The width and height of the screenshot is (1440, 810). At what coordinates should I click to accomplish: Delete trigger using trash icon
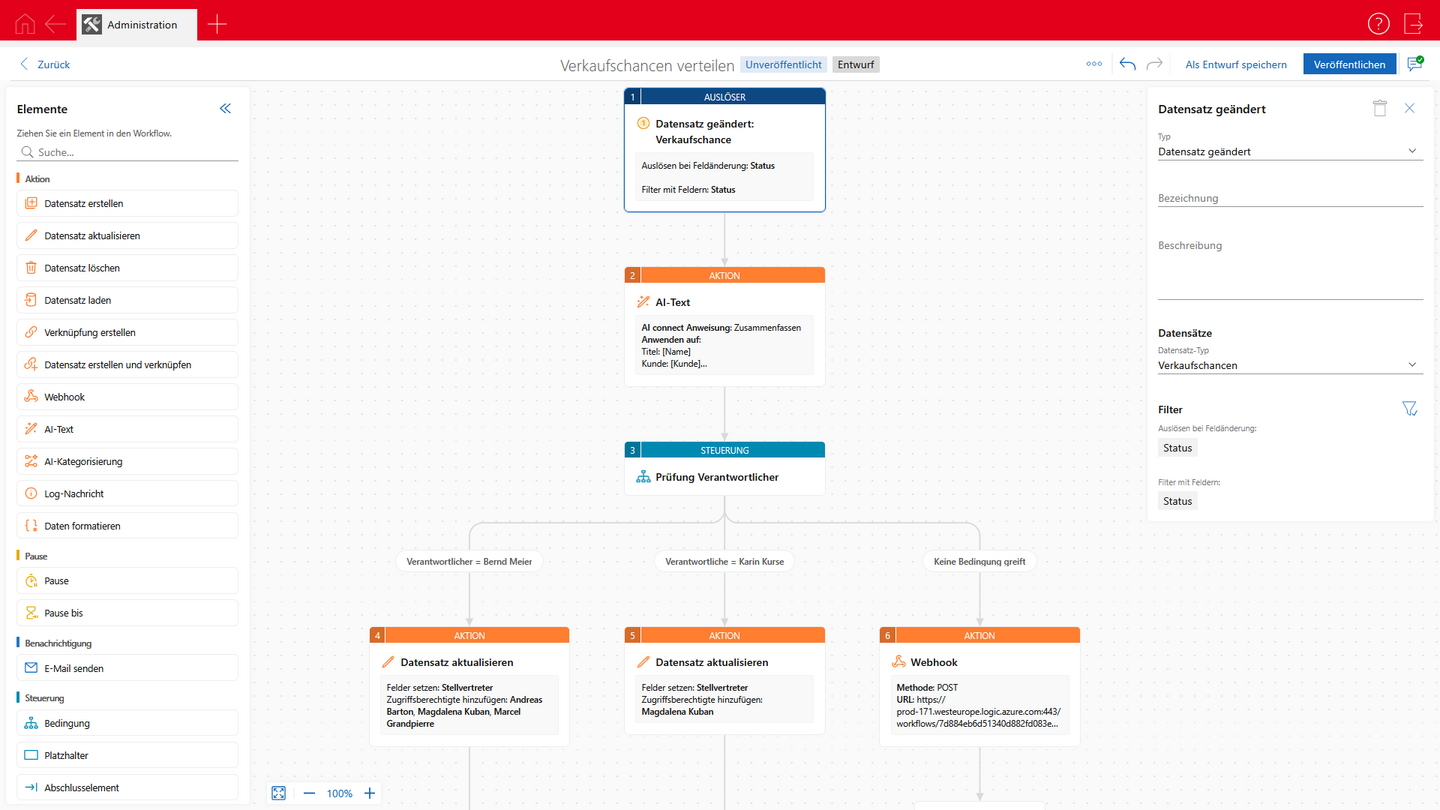(x=1380, y=109)
